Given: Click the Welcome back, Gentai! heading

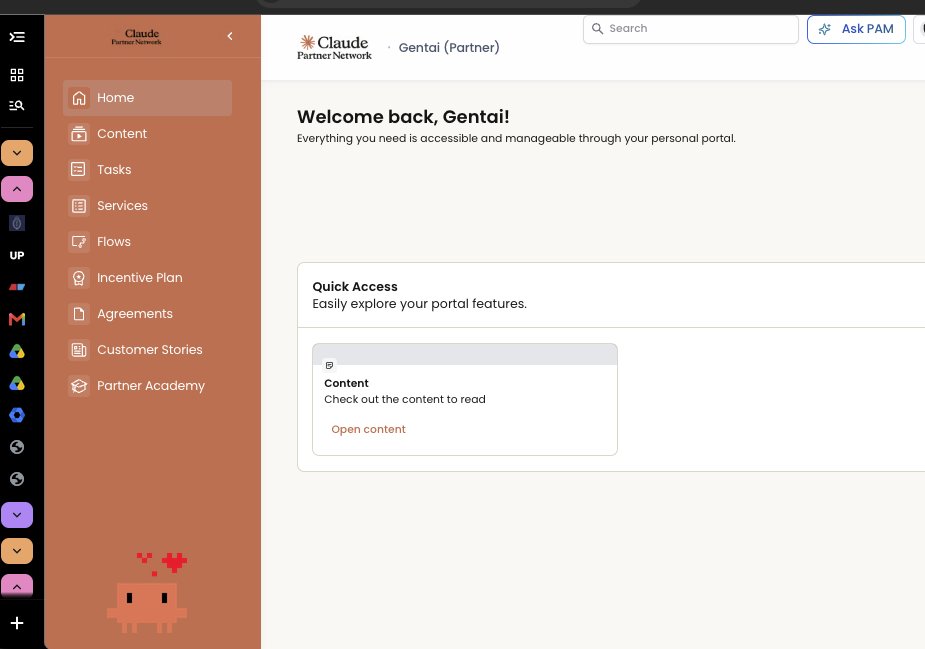Looking at the screenshot, I should 403,117.
